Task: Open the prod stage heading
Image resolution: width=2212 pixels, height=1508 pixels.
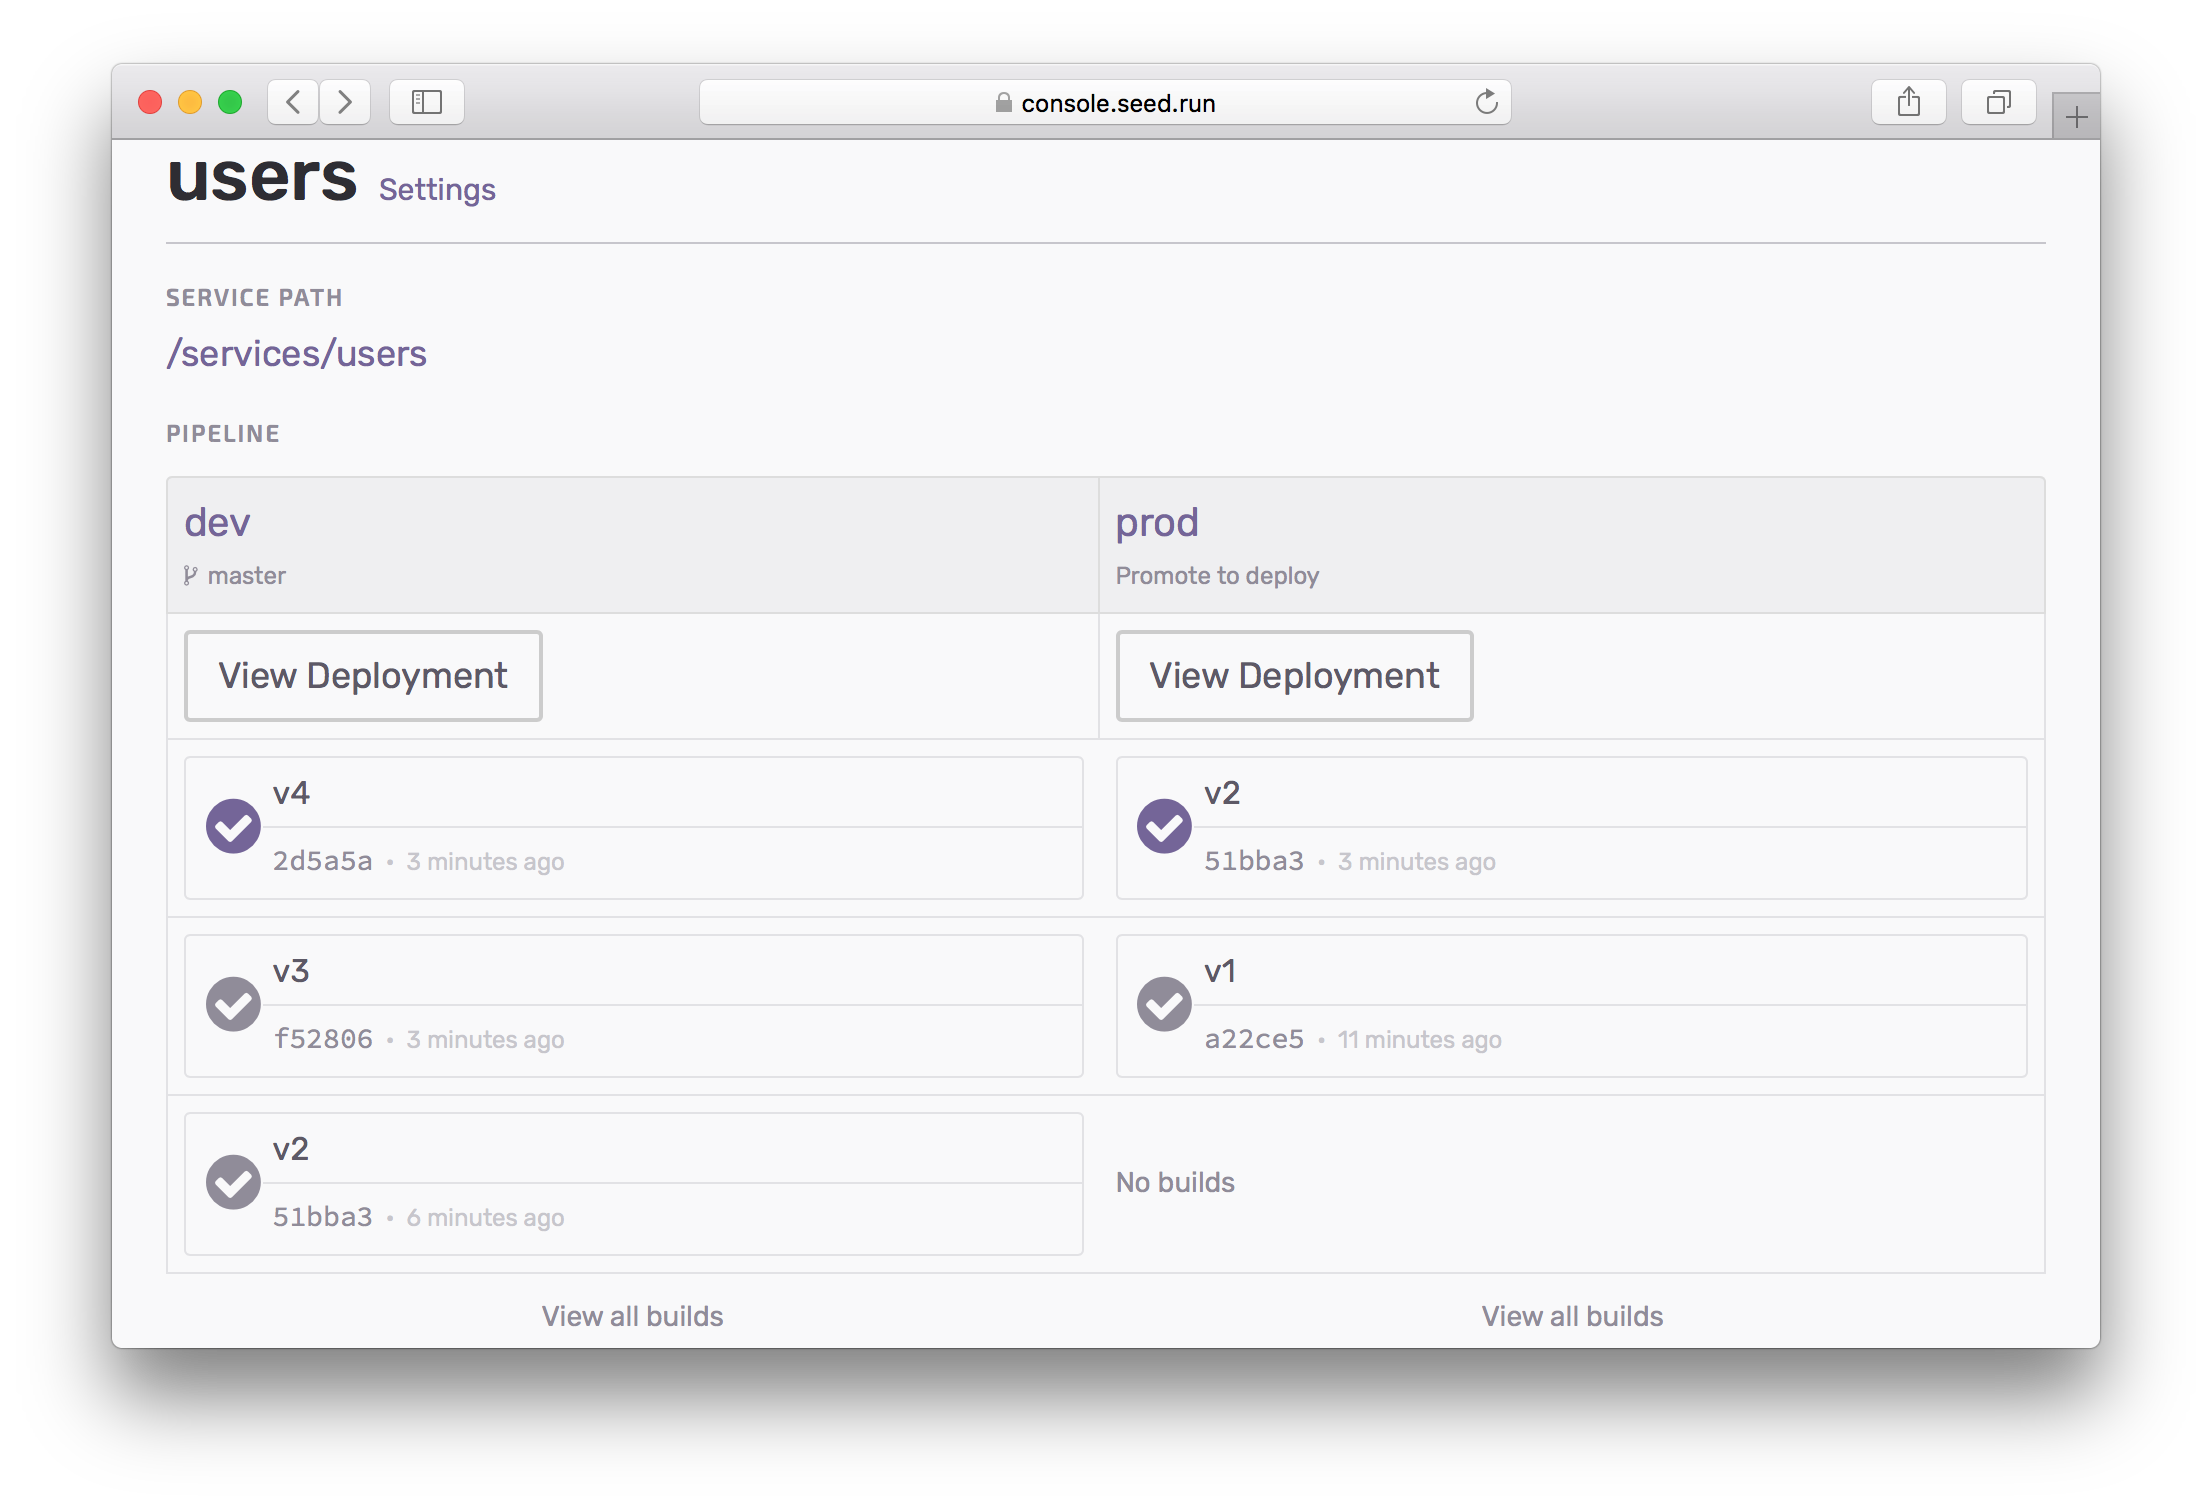Action: pyautogui.click(x=1157, y=523)
